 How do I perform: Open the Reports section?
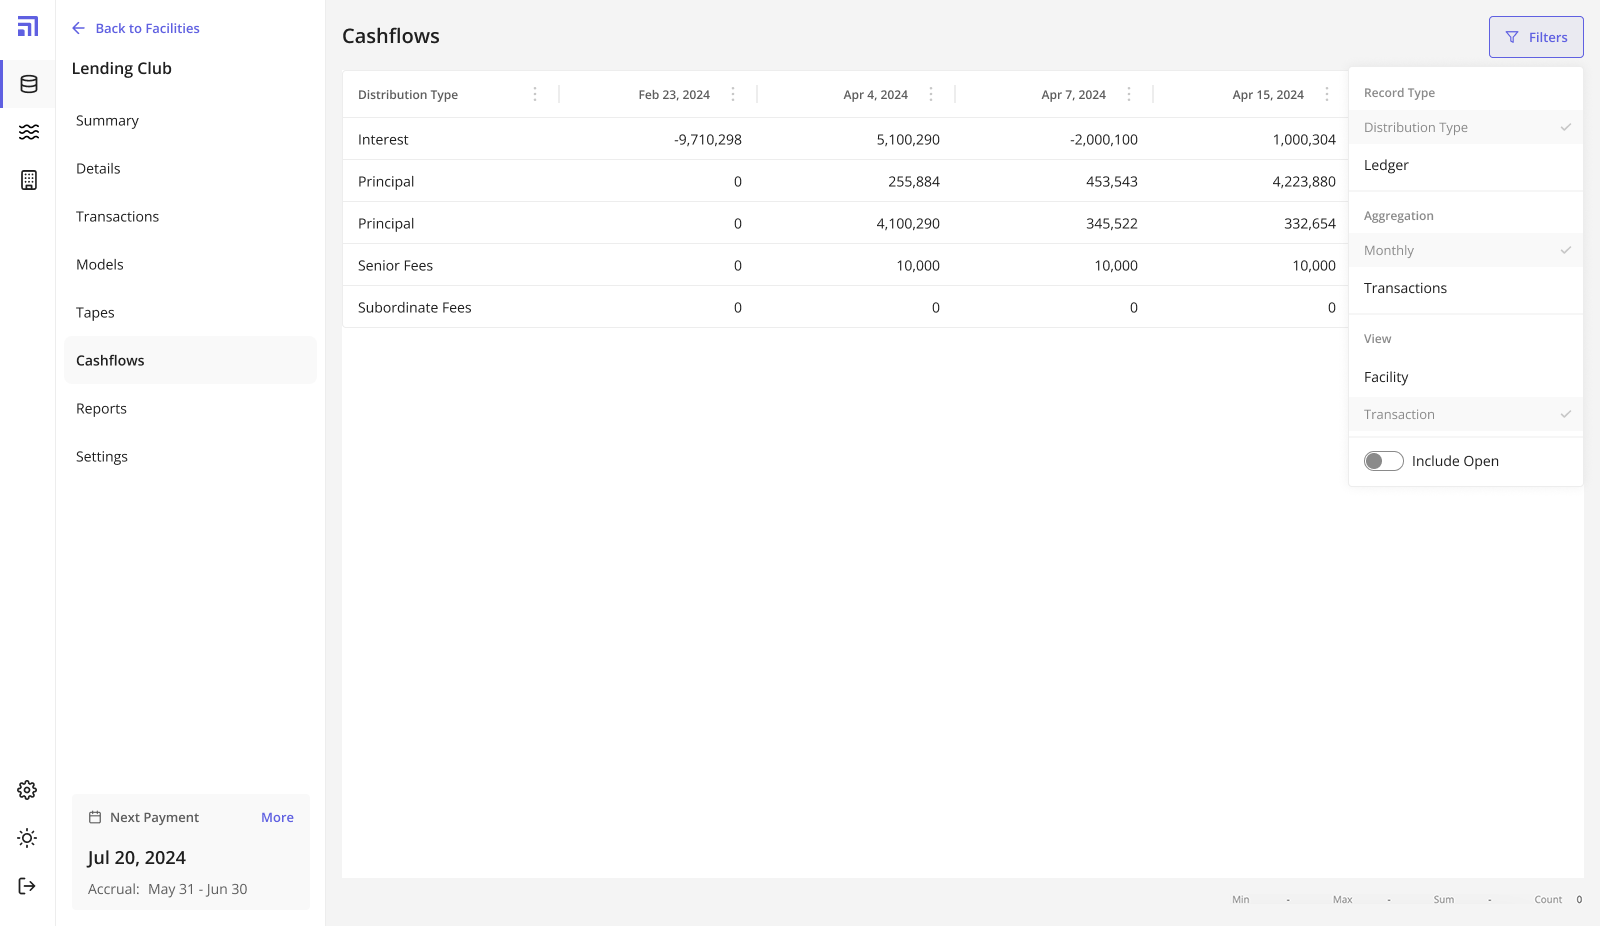point(101,408)
